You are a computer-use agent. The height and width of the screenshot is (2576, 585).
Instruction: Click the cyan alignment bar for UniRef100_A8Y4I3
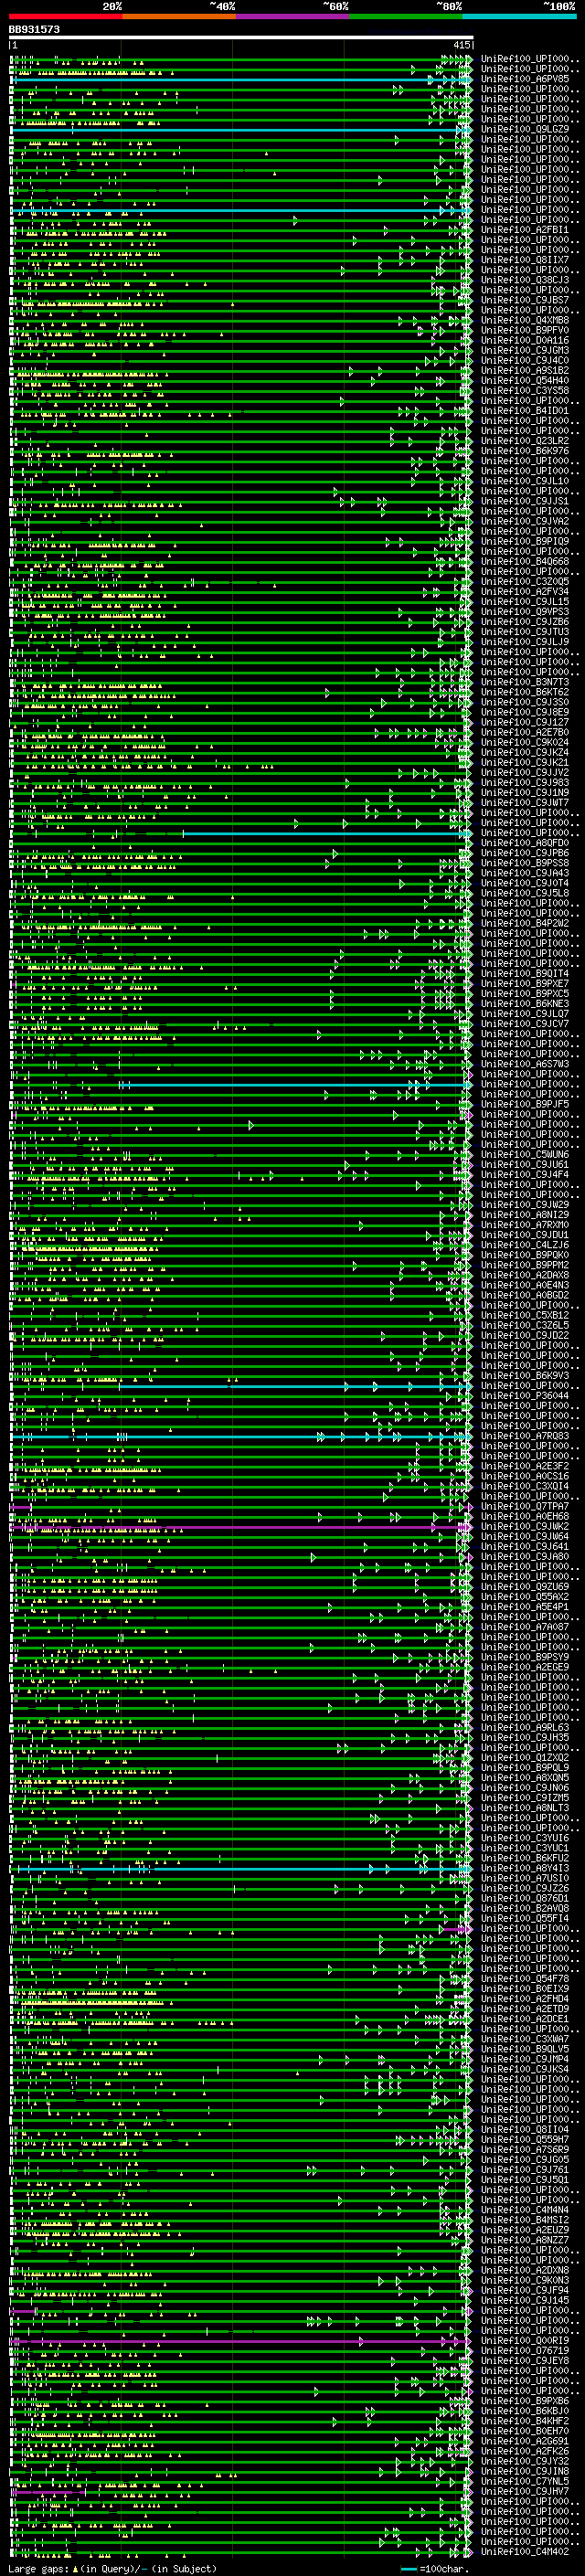(241, 1868)
